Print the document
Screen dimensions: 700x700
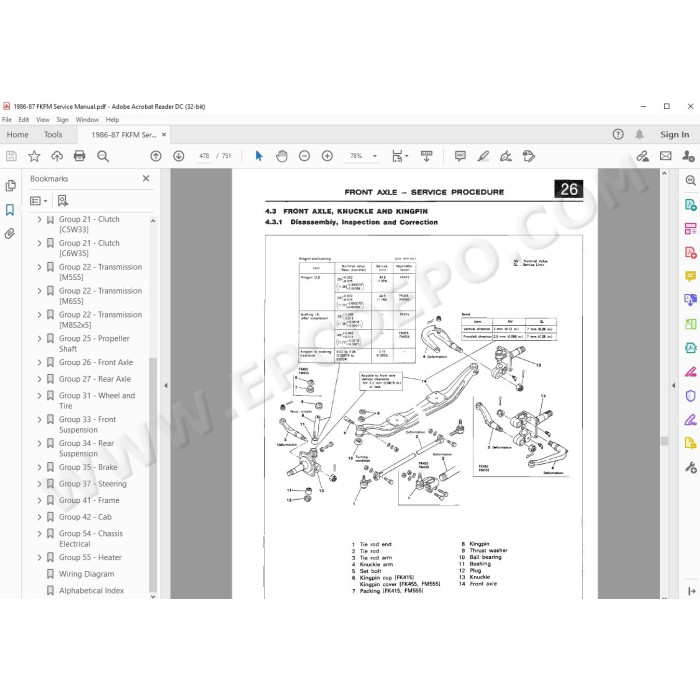click(79, 156)
